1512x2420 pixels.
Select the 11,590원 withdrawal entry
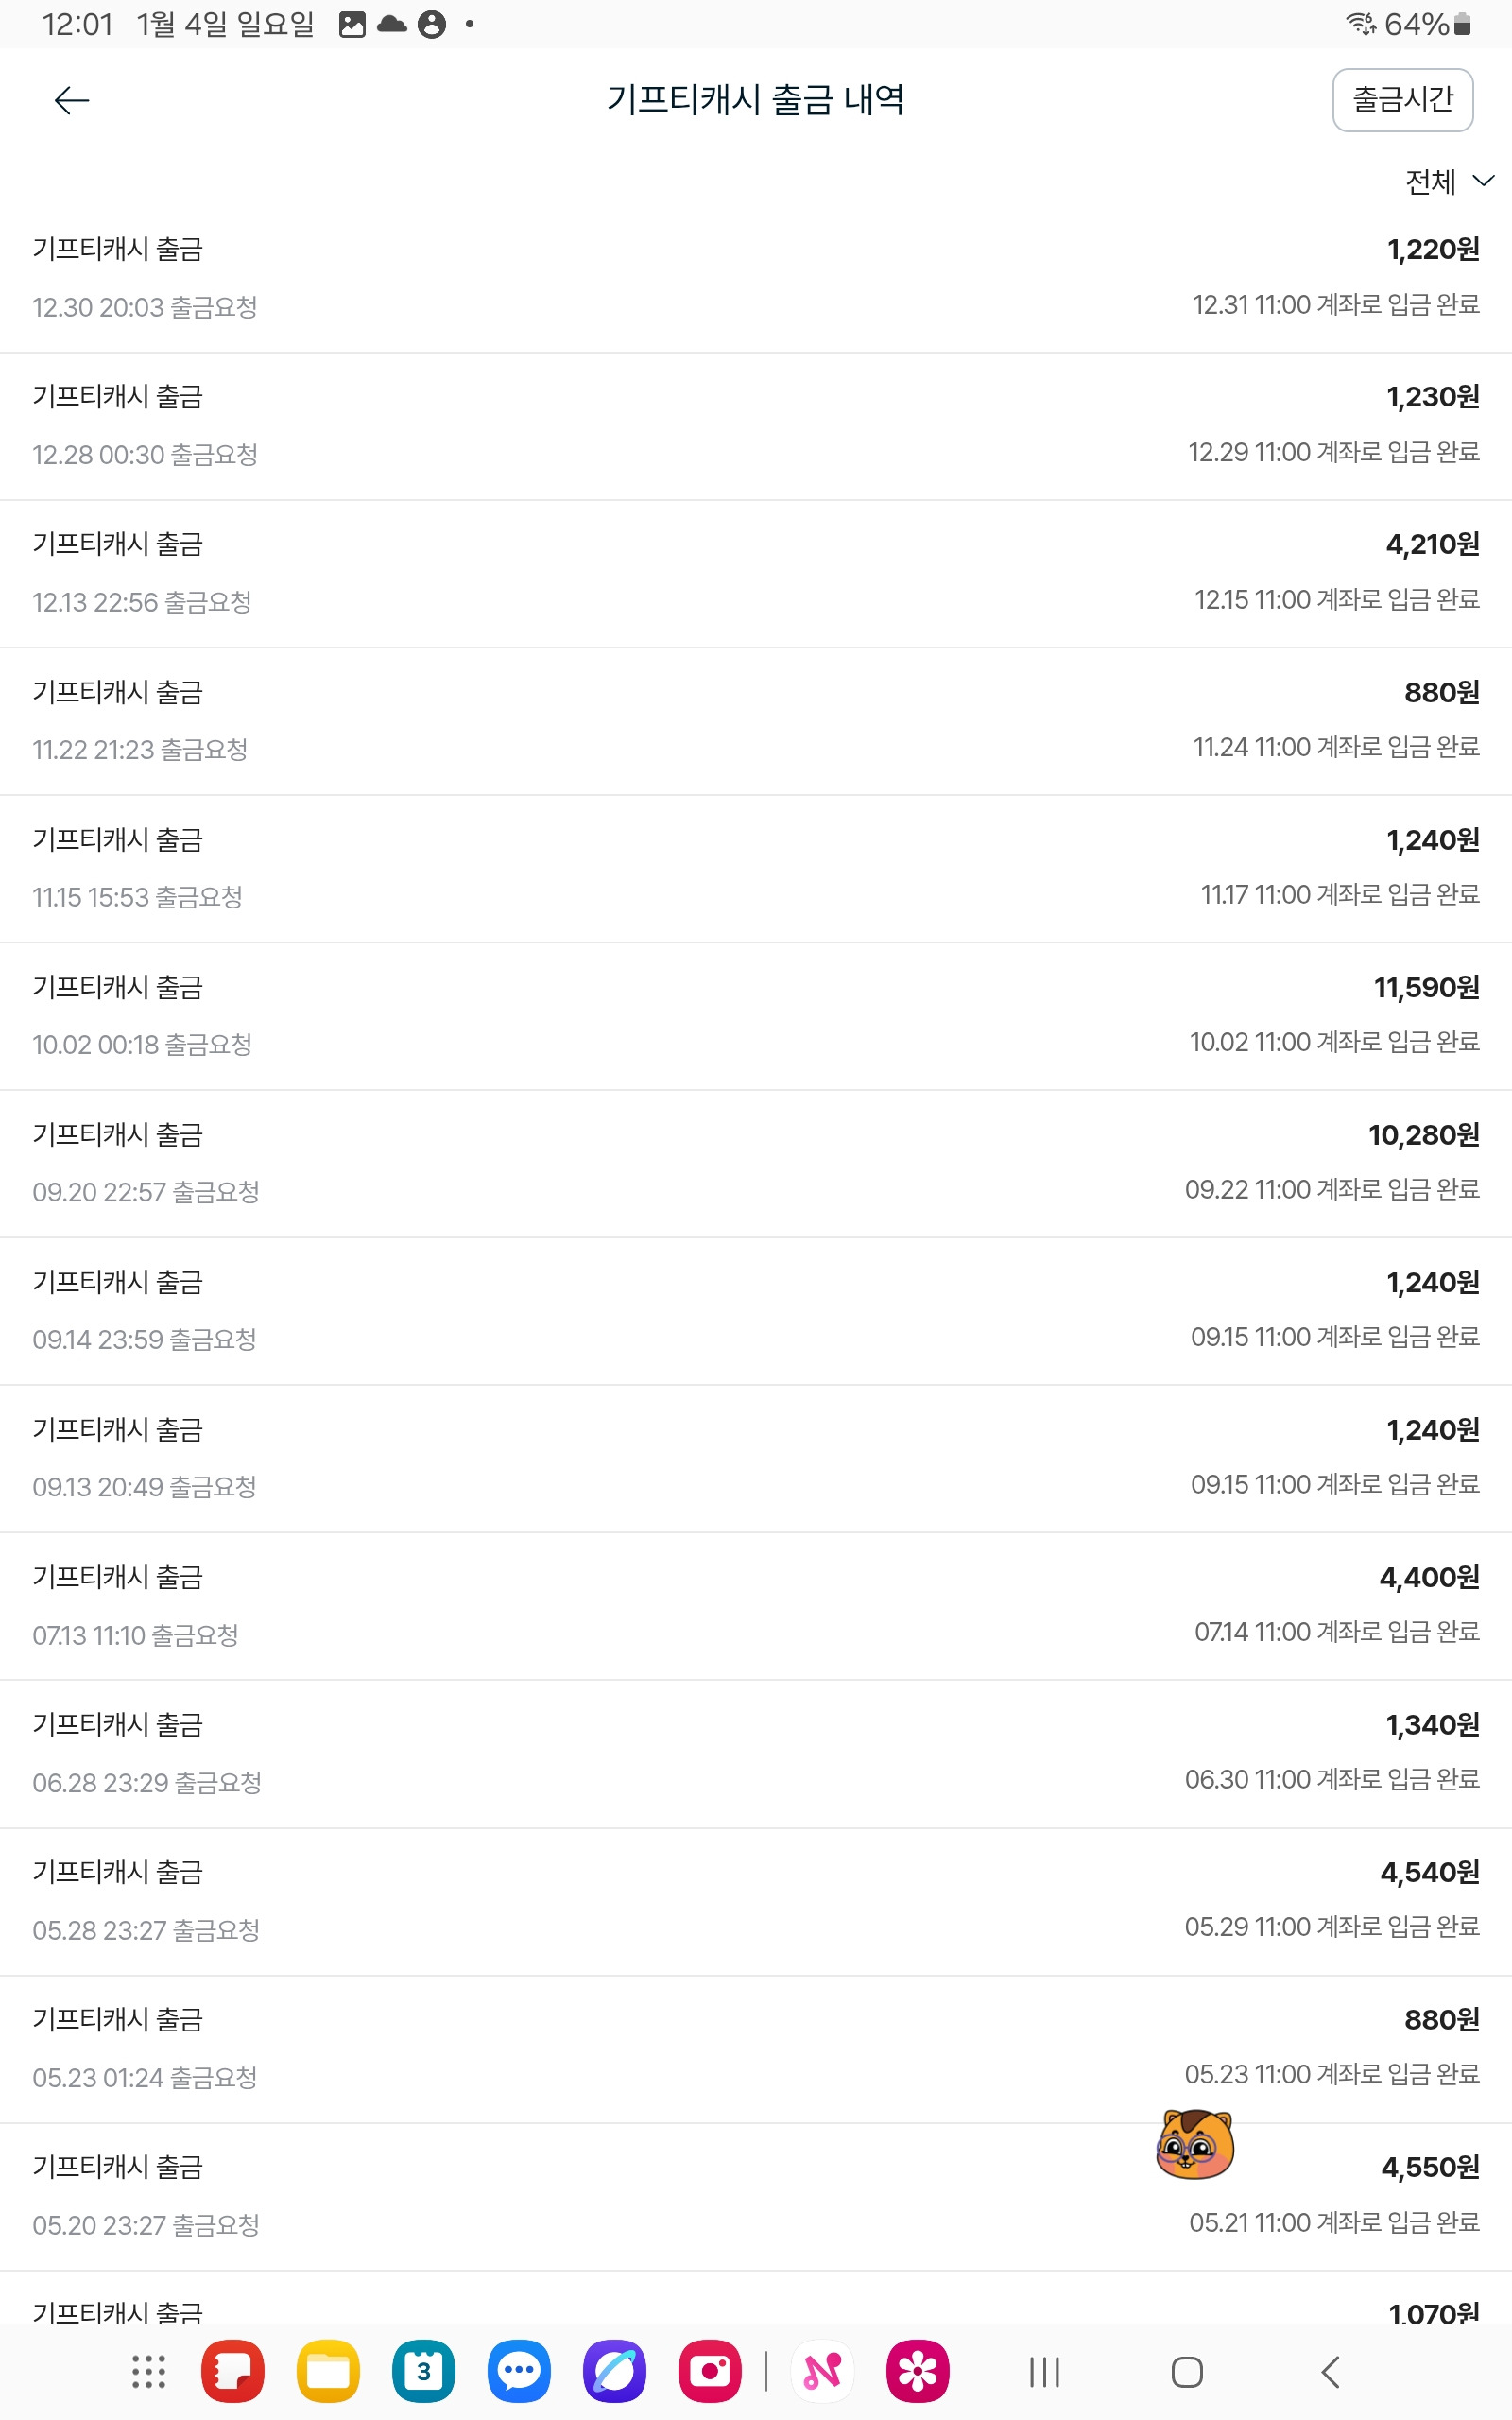click(x=756, y=1016)
